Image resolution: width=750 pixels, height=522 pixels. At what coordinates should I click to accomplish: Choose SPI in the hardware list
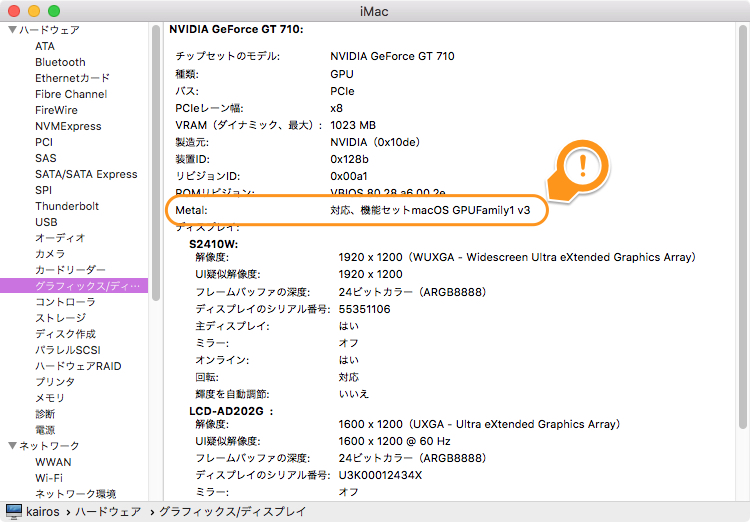point(44,190)
